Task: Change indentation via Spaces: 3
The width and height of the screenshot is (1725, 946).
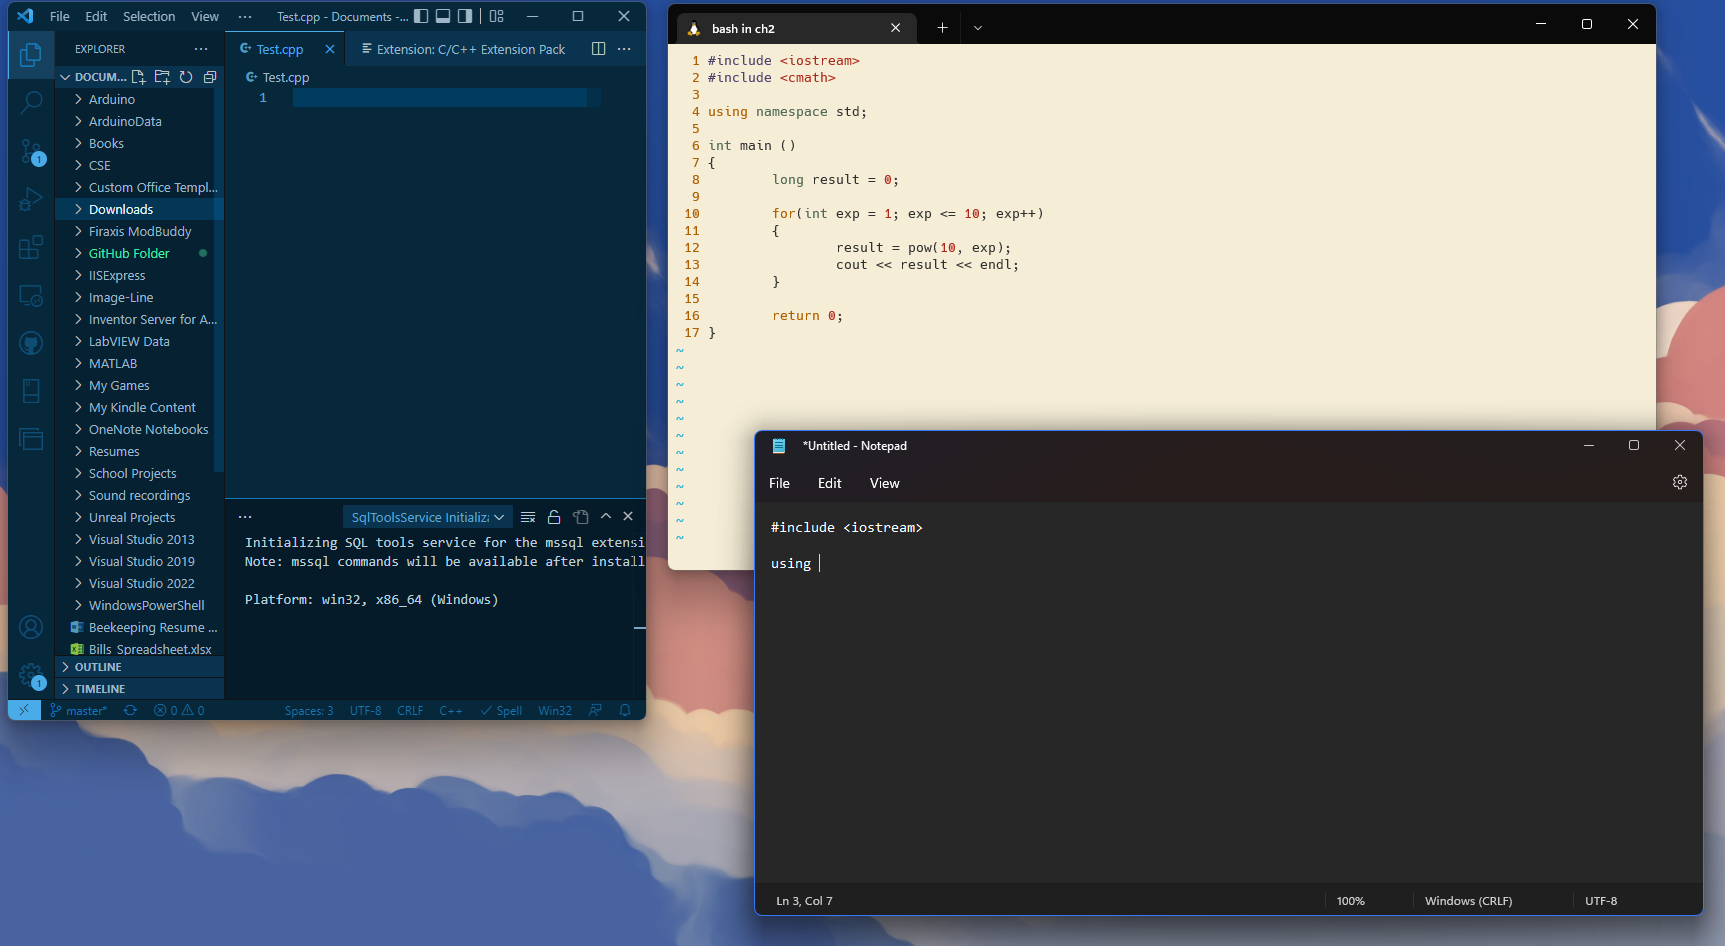Action: [309, 710]
